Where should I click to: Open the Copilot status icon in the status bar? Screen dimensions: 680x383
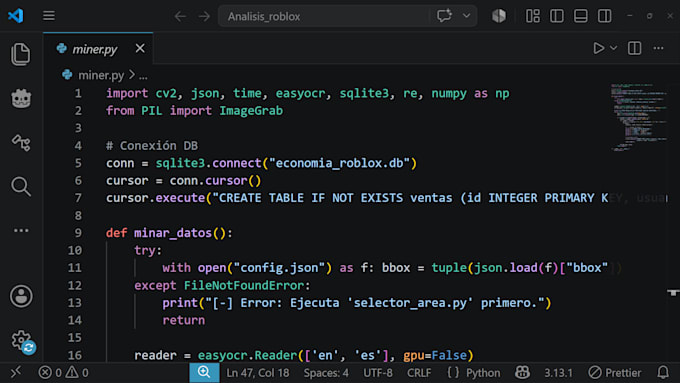(522, 373)
